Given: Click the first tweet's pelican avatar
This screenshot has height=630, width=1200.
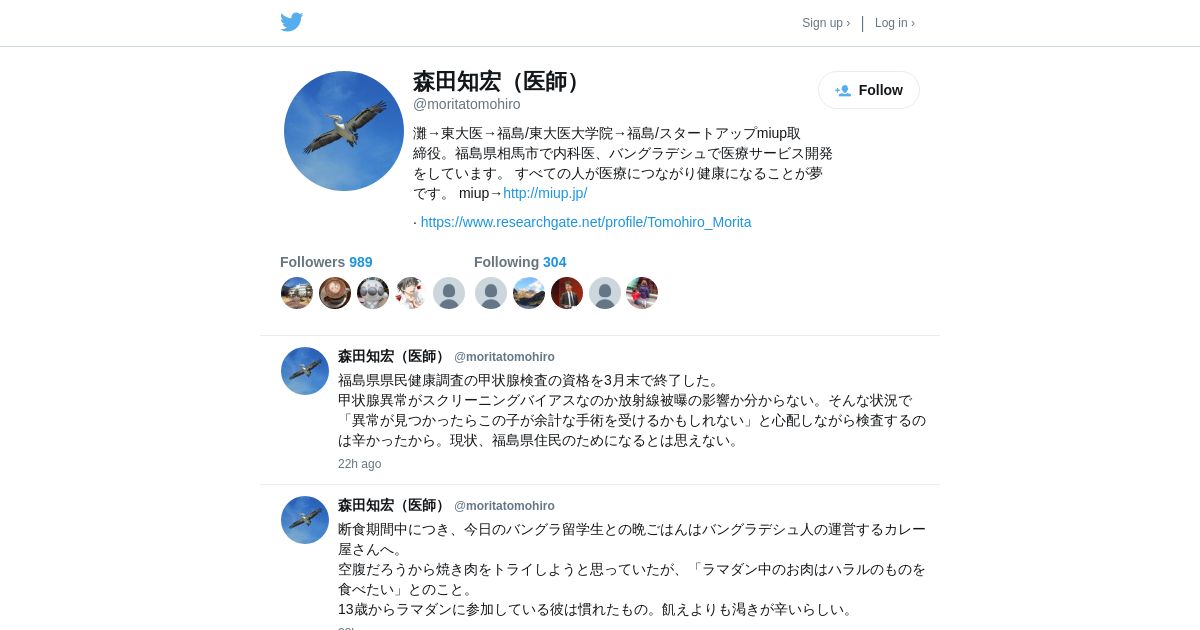Looking at the screenshot, I should [305, 371].
